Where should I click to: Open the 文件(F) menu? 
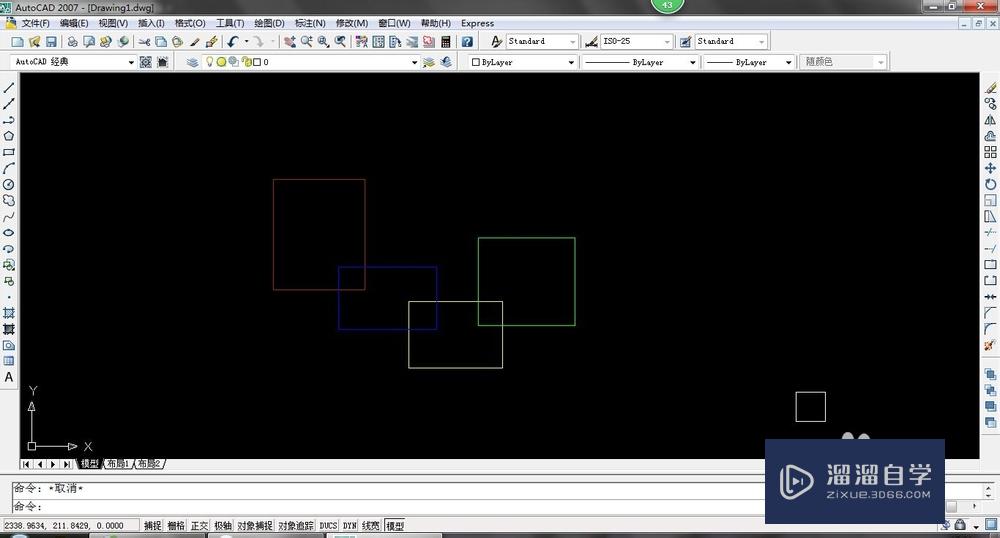click(x=36, y=23)
